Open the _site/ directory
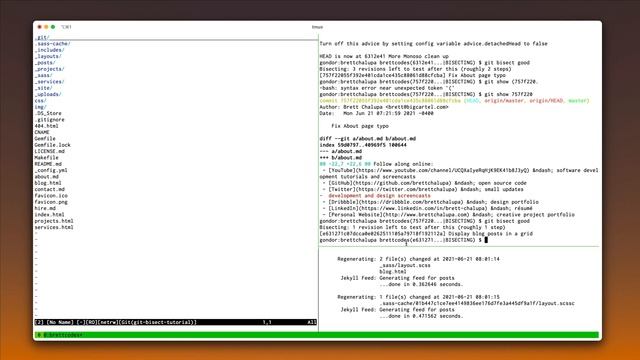Viewport: 640px width, 360px height. click(x=44, y=88)
